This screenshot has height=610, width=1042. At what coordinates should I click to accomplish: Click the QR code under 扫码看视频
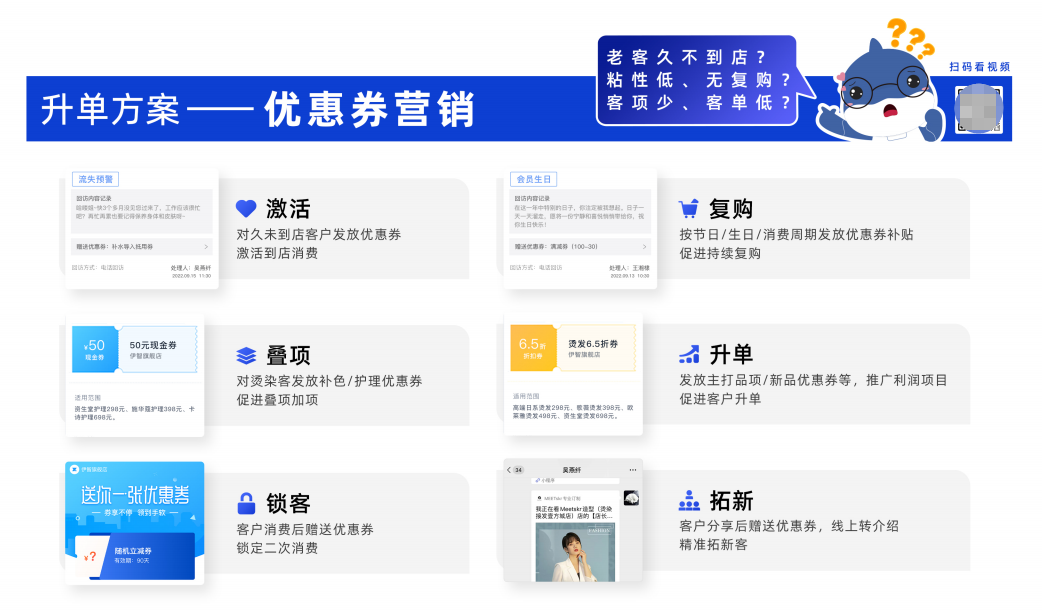tap(978, 106)
